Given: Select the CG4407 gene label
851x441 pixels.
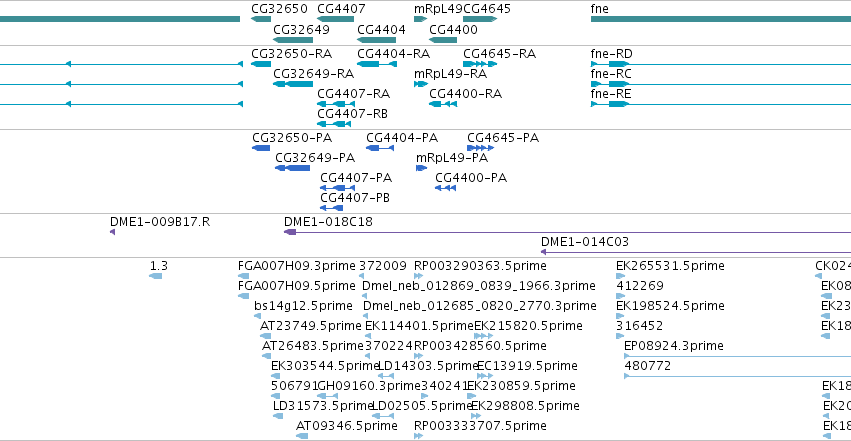Looking at the screenshot, I should tap(341, 9).
